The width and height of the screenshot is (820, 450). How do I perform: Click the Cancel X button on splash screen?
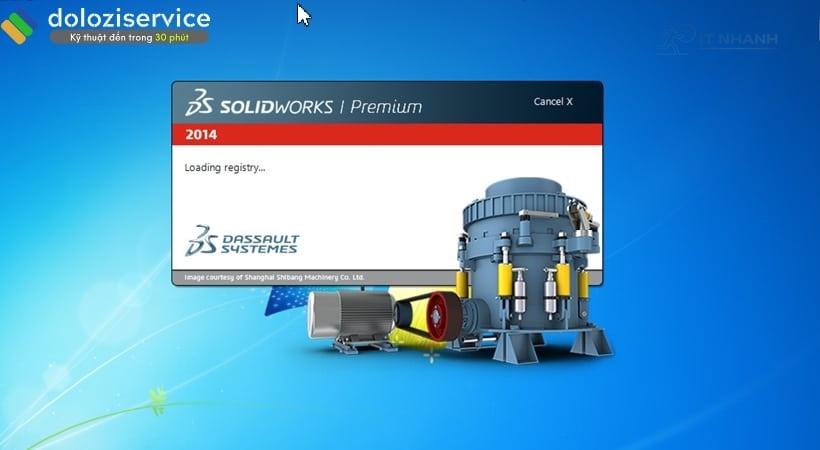pos(553,101)
